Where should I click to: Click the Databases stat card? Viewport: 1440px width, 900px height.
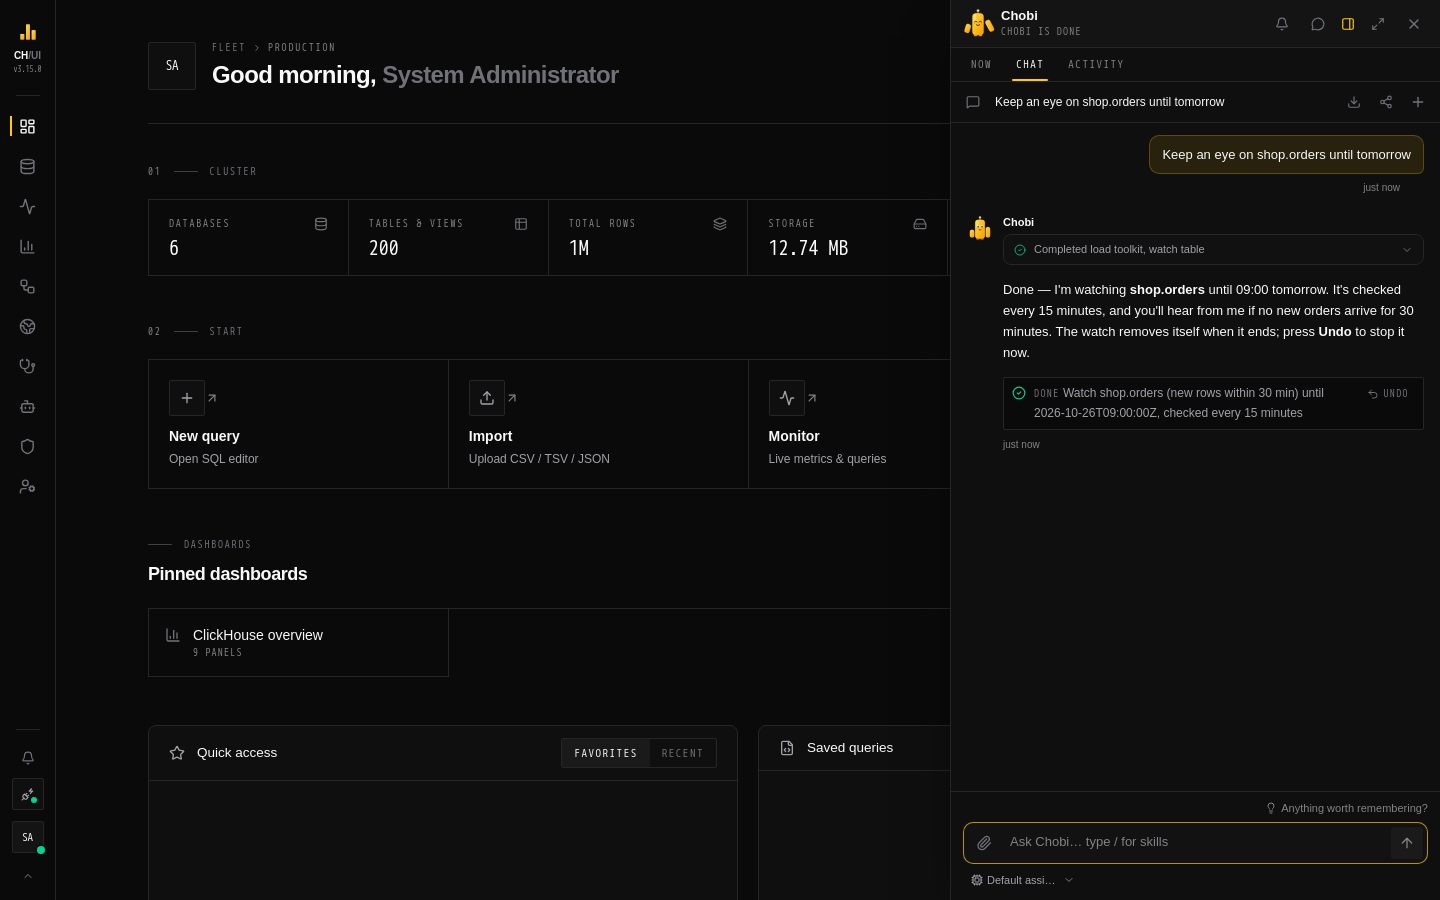248,237
